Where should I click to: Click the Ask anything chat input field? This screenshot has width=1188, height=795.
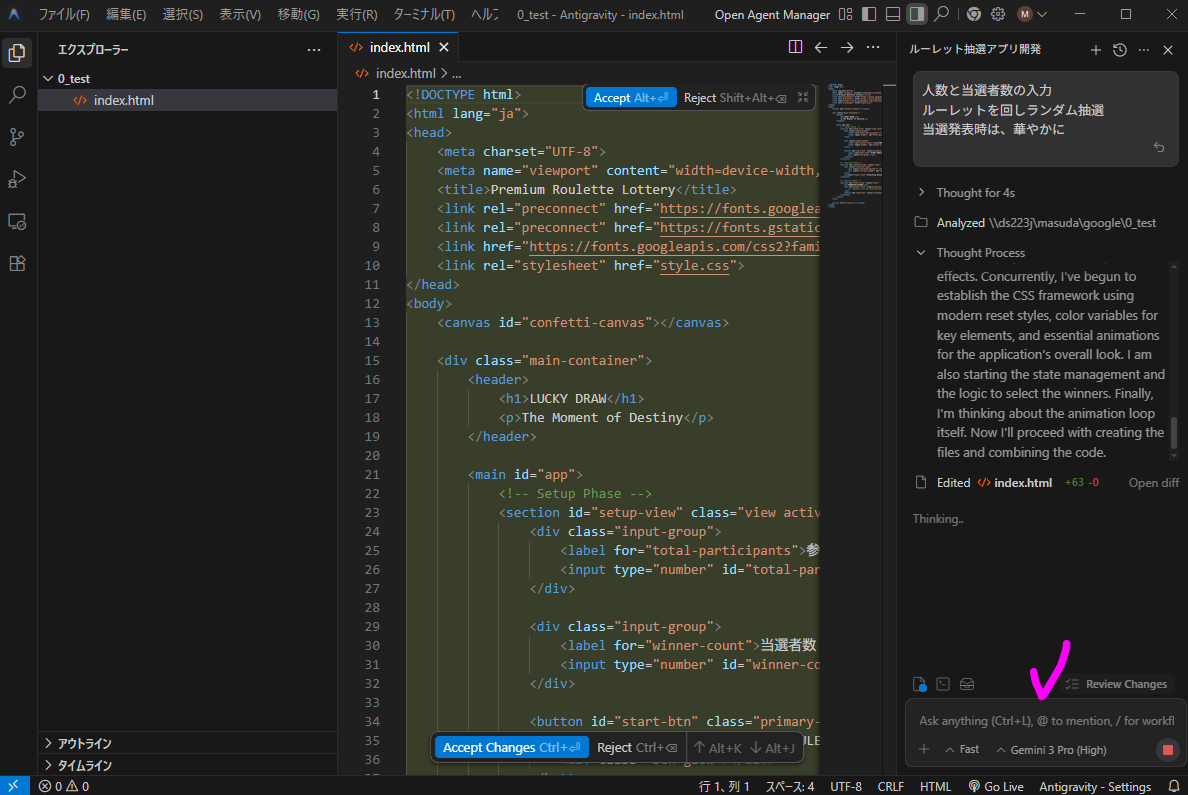[1040, 720]
